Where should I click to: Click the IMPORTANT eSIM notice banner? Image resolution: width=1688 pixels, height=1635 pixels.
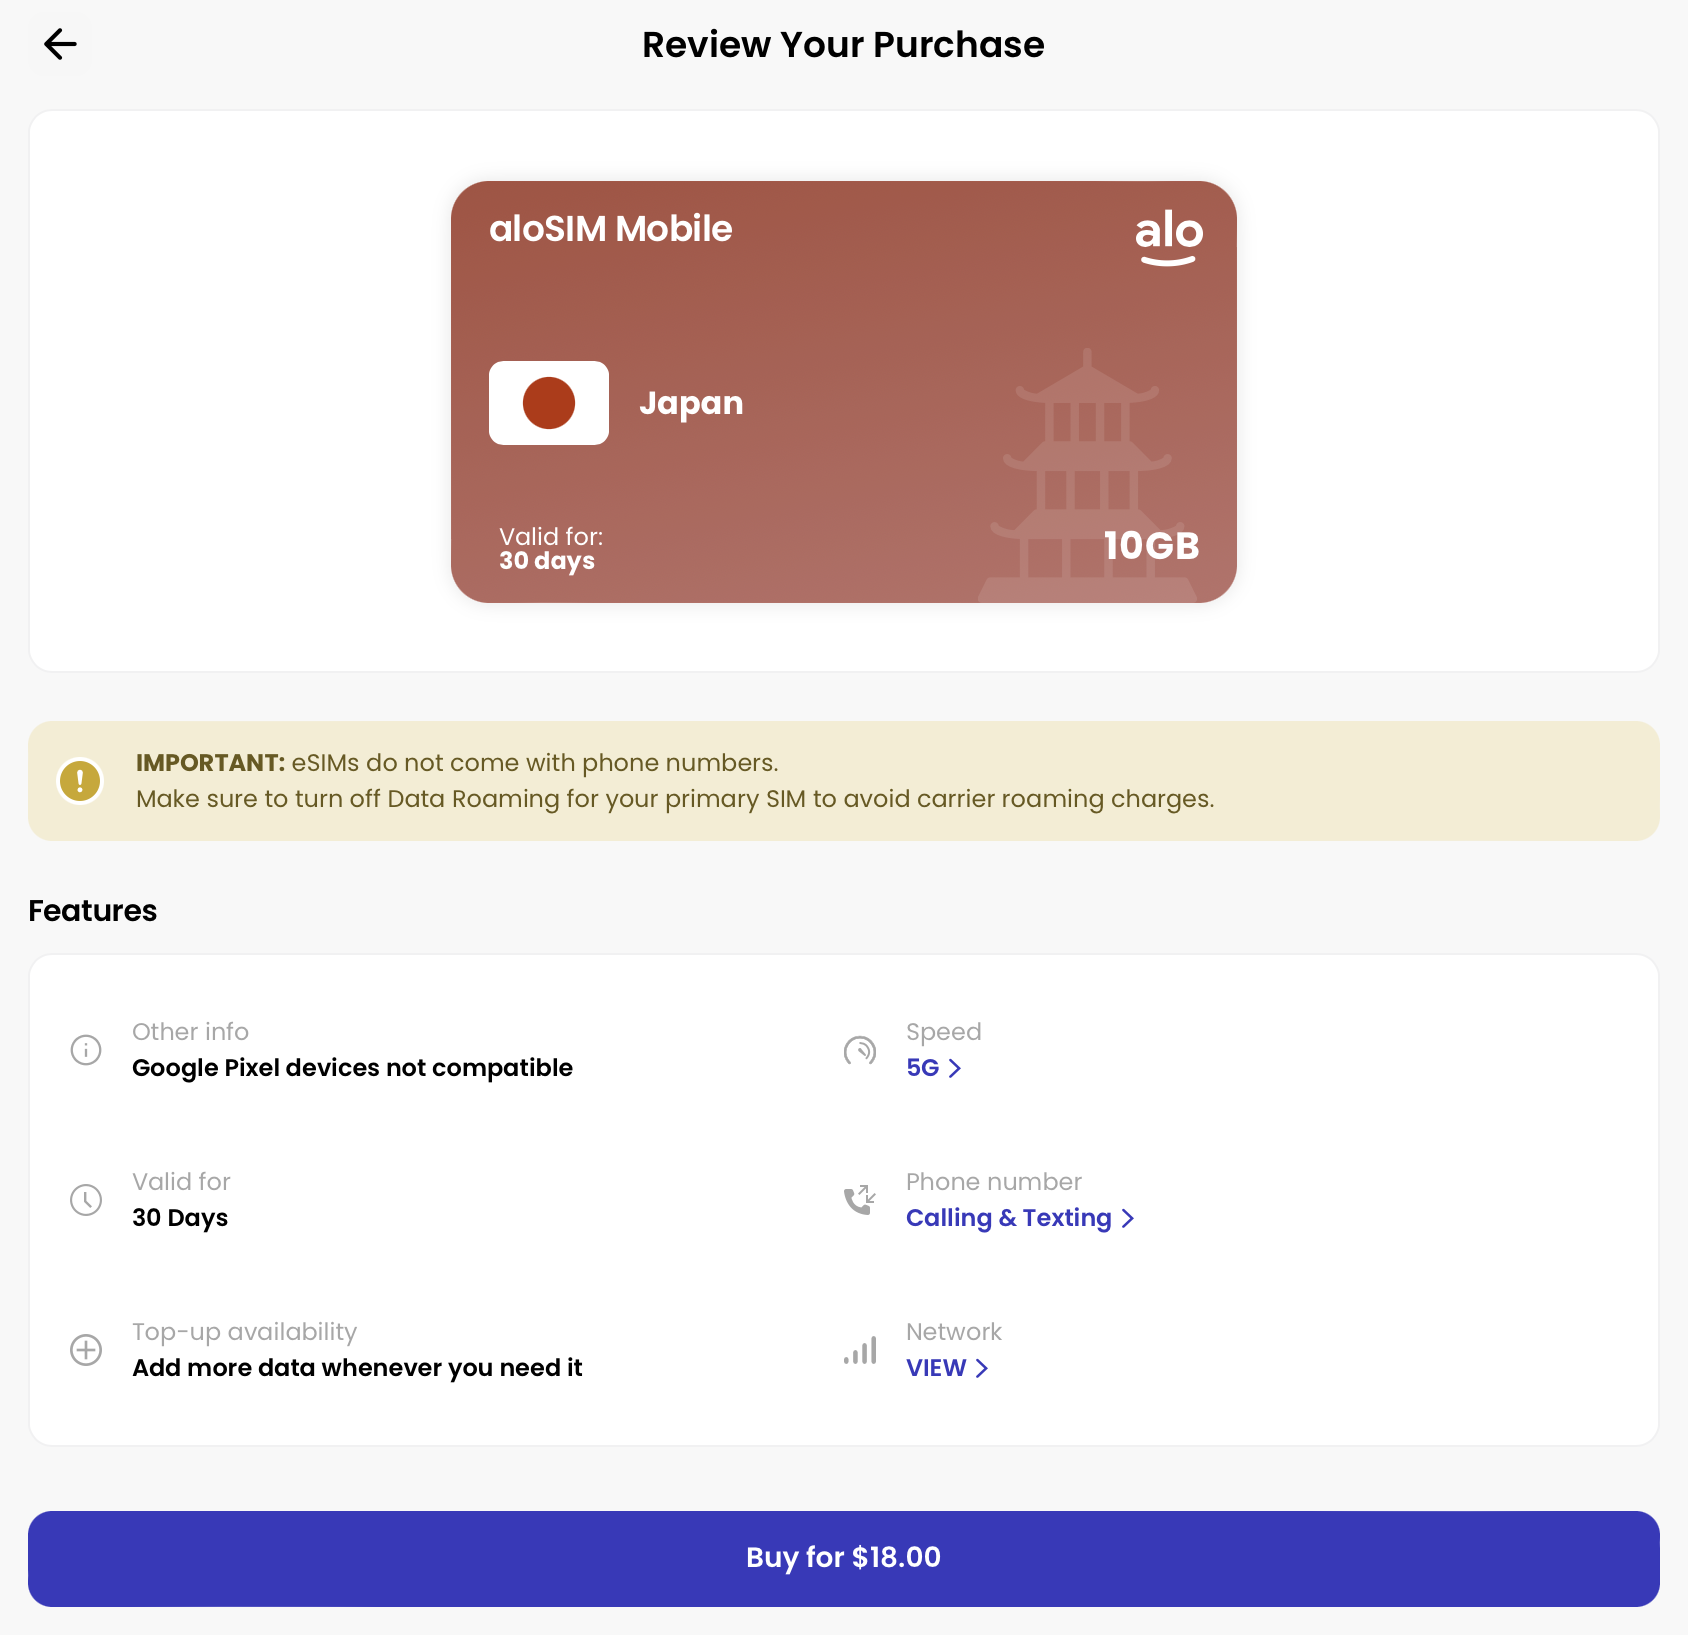point(844,781)
